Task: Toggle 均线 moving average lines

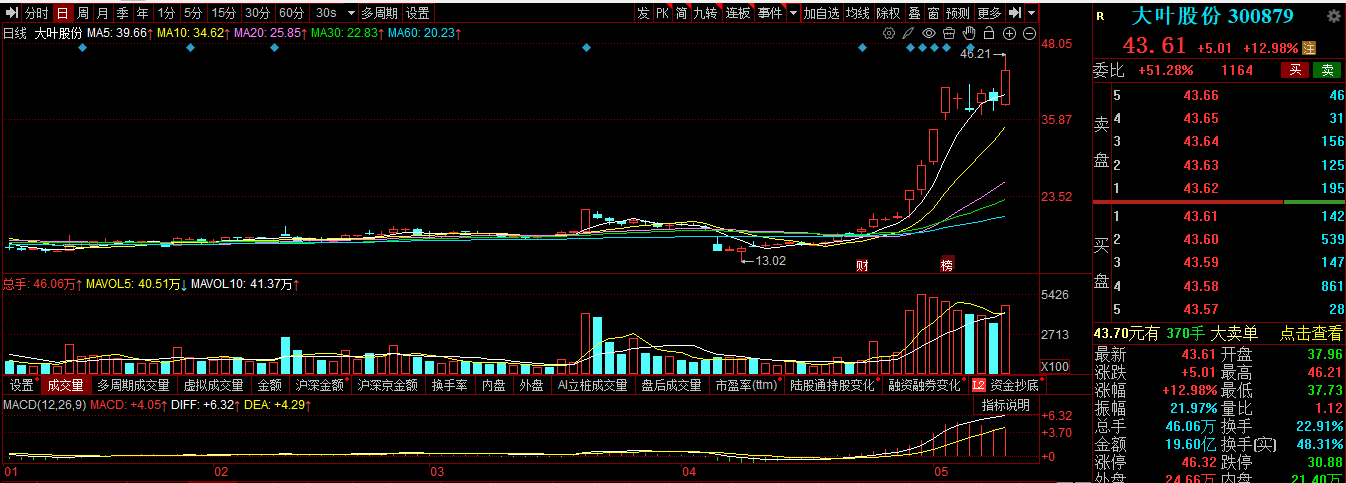Action: point(857,13)
